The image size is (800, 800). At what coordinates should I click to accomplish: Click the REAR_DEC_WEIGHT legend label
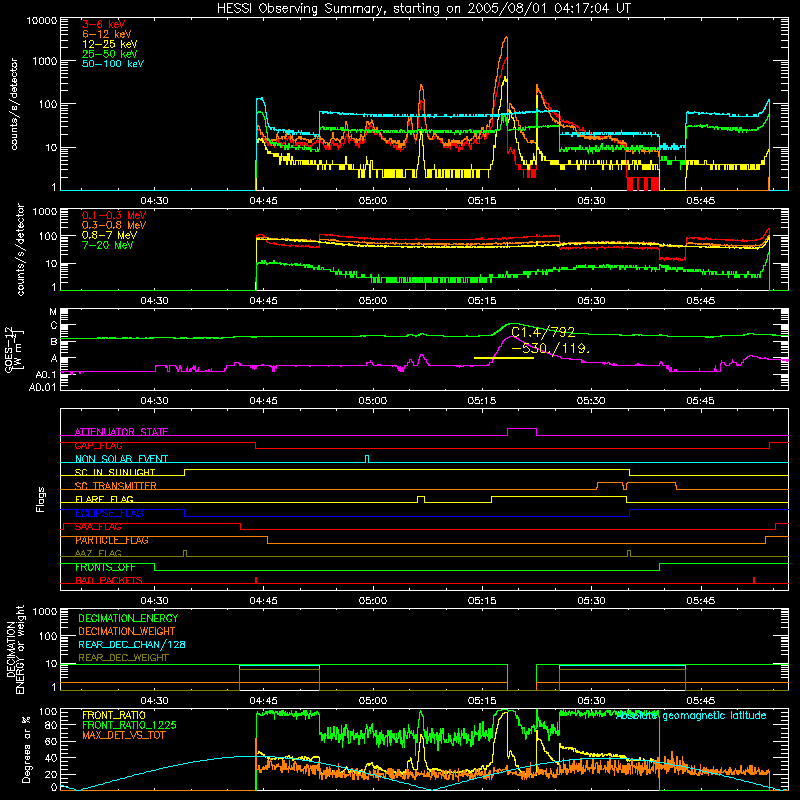coord(123,658)
